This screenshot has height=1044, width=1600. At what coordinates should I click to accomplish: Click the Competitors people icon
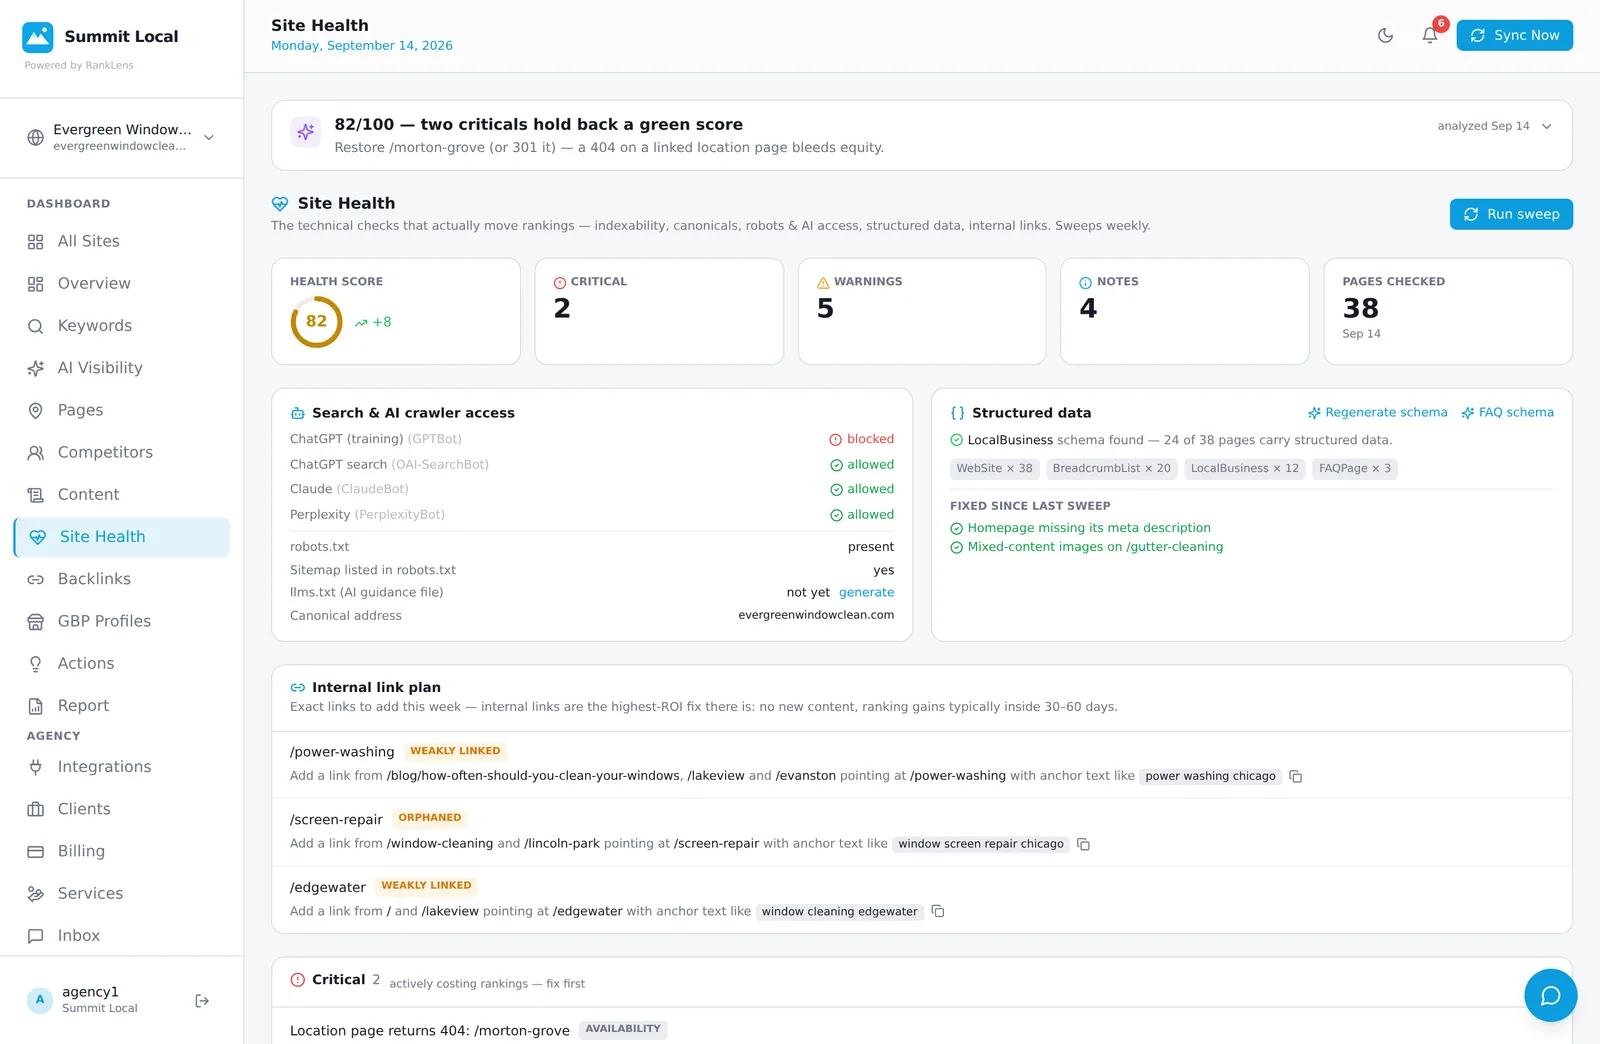coord(36,452)
